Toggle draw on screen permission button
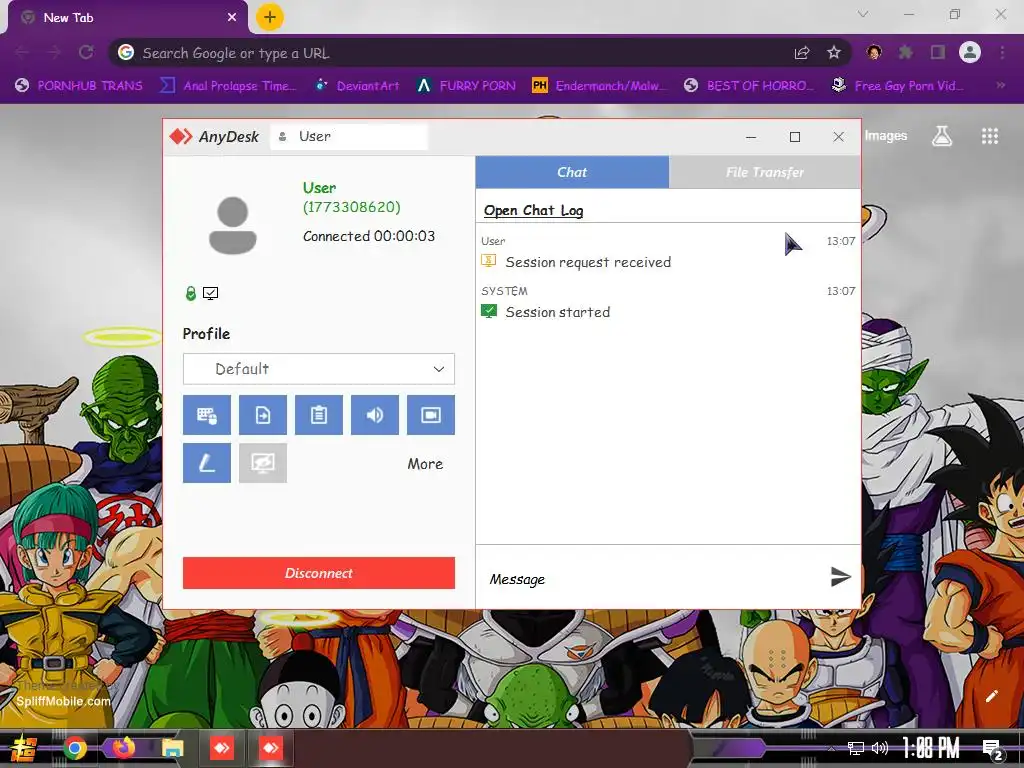1024x768 pixels. [206, 463]
